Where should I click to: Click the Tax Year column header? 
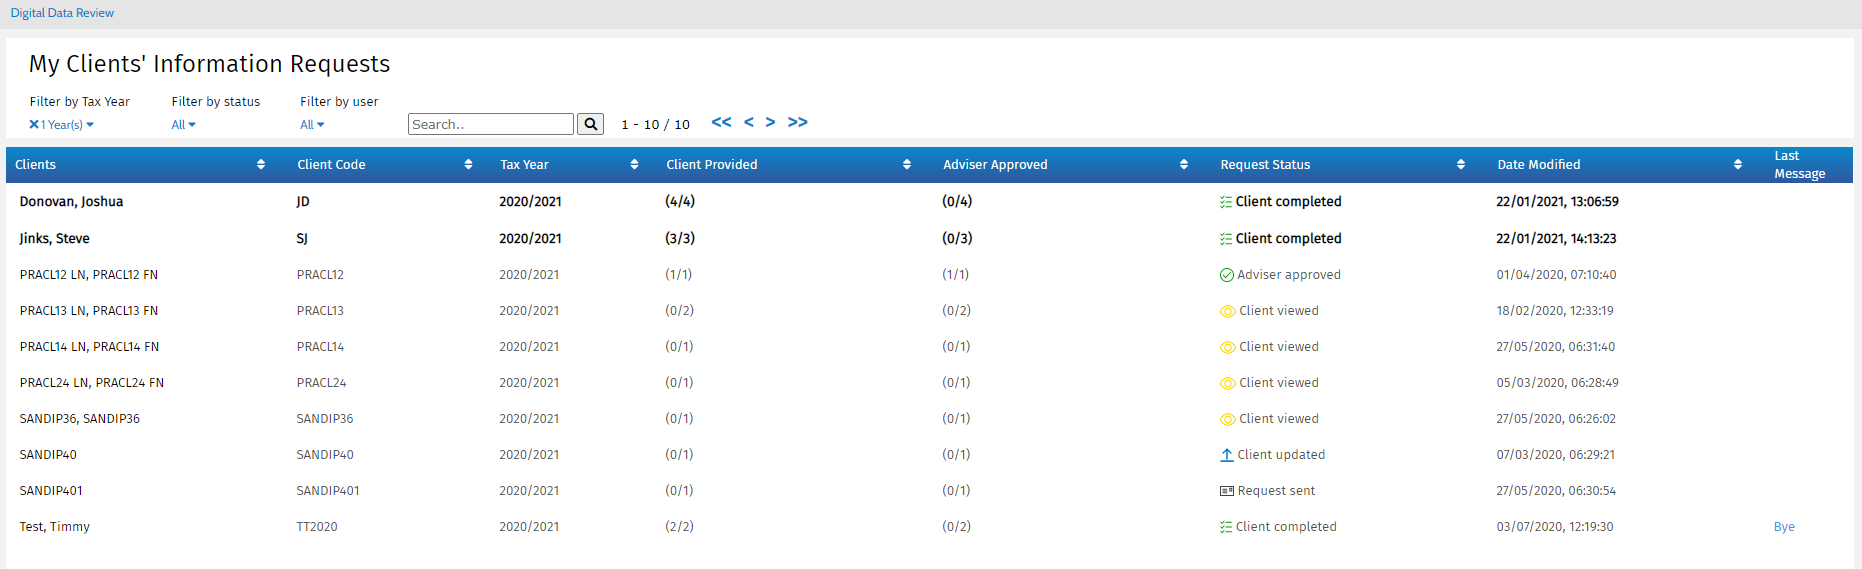[524, 165]
